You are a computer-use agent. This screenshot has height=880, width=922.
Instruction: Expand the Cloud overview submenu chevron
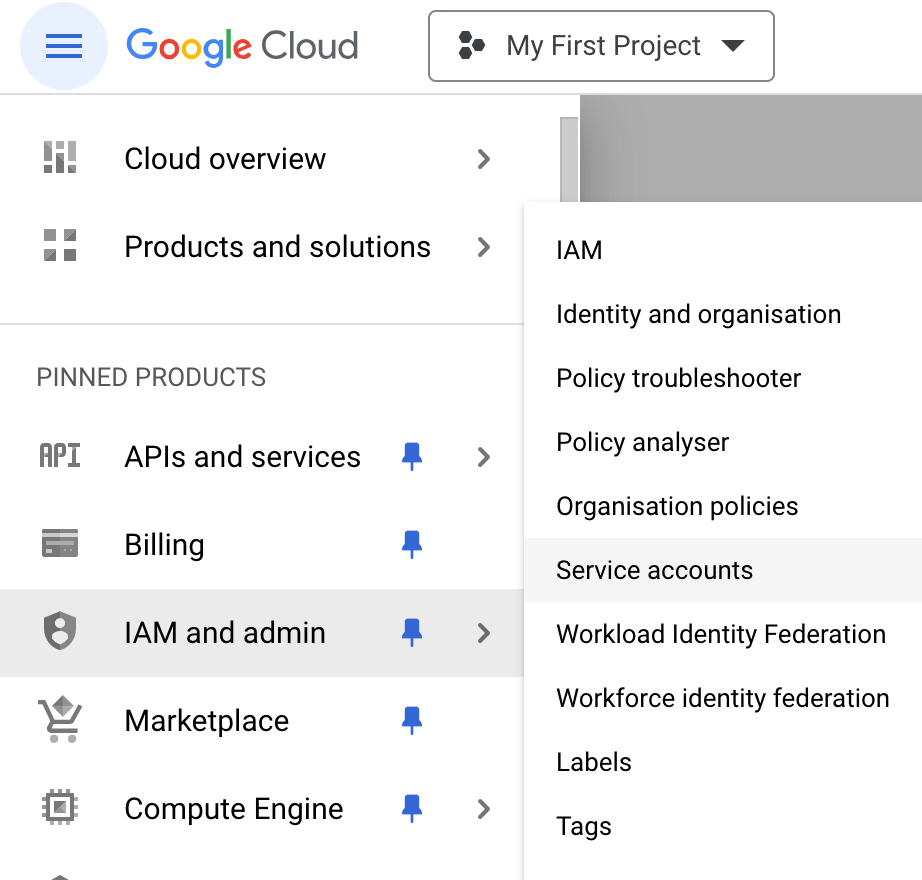tap(484, 158)
